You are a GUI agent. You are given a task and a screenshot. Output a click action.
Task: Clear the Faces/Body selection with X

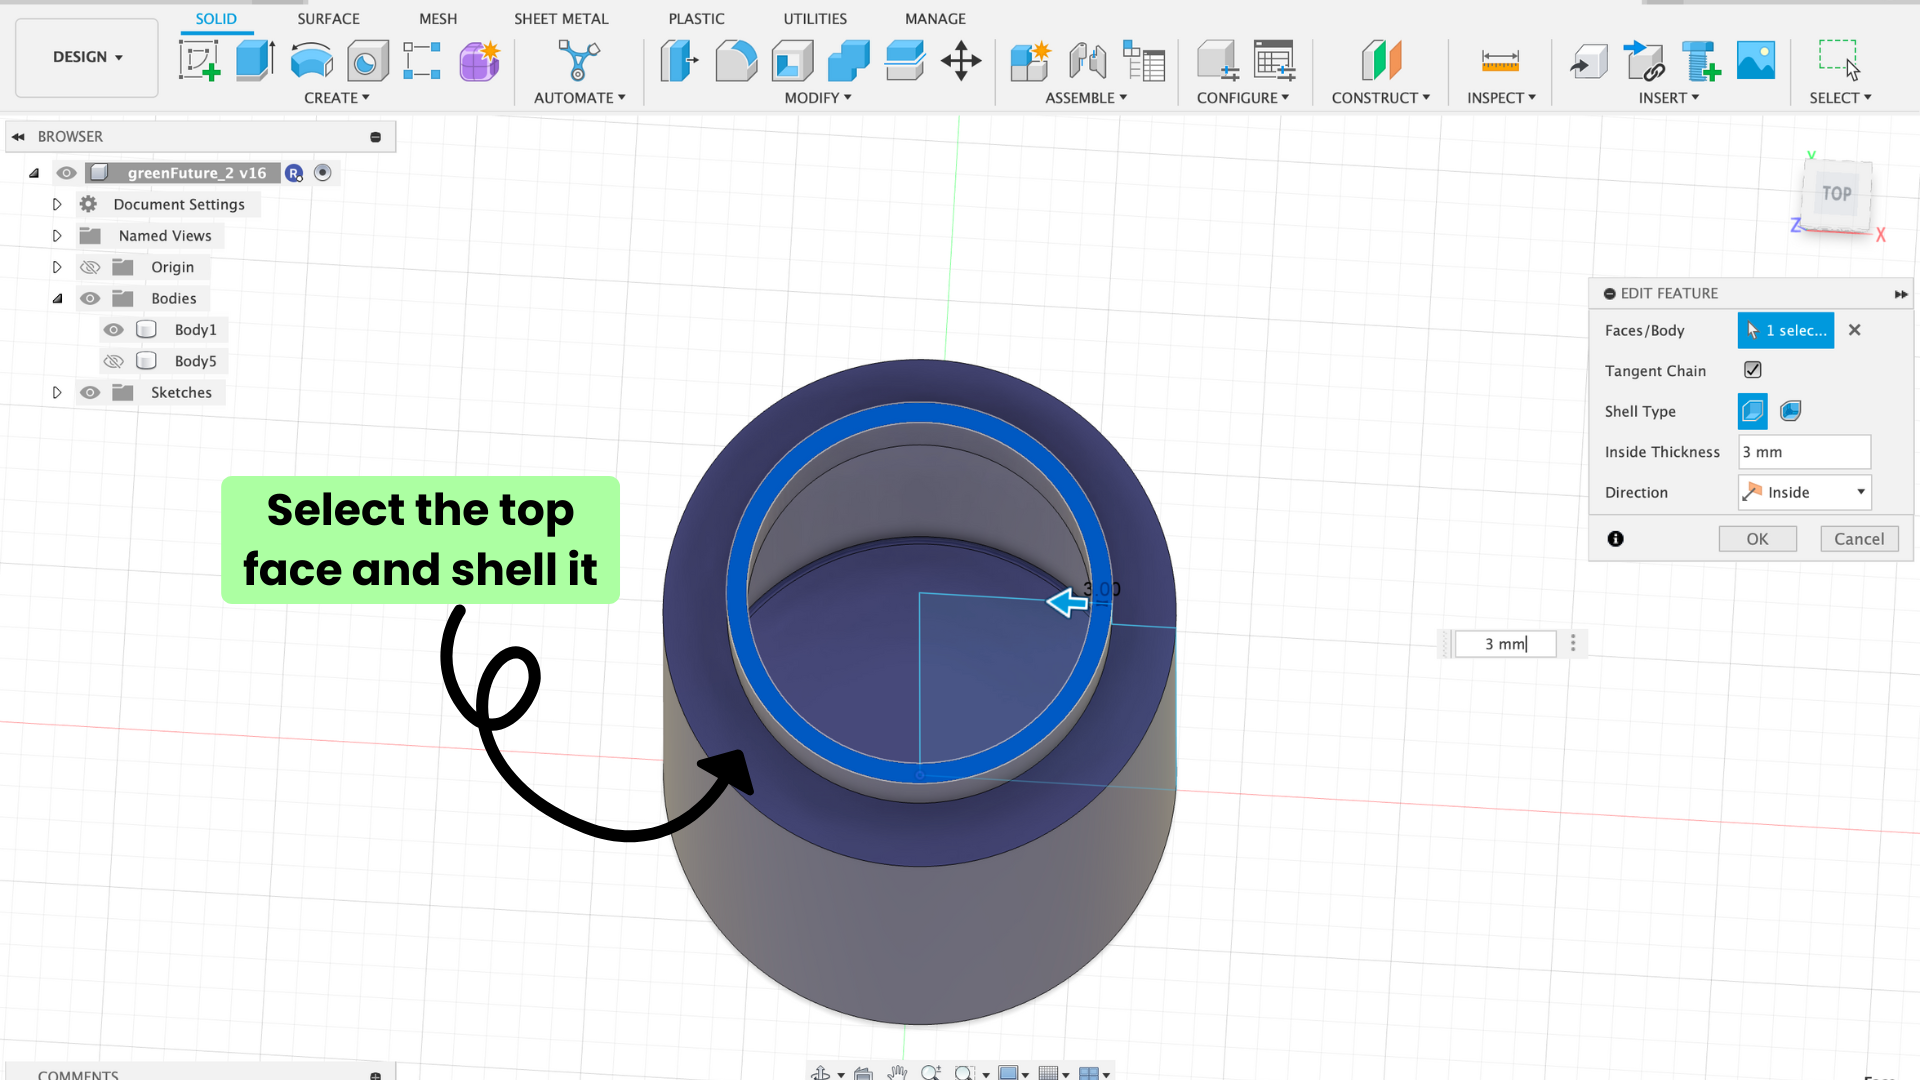click(1854, 330)
